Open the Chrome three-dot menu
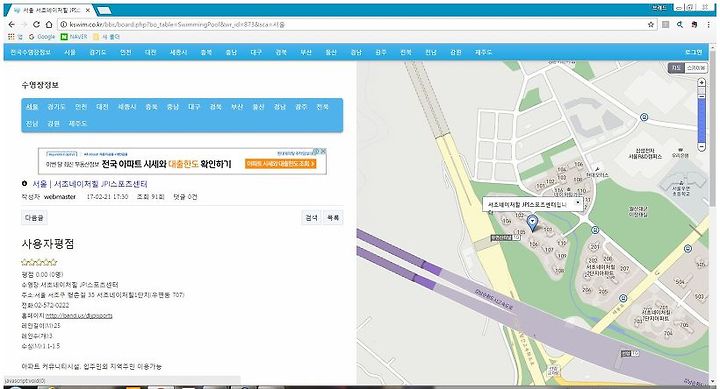The image size is (720, 389). tap(709, 24)
